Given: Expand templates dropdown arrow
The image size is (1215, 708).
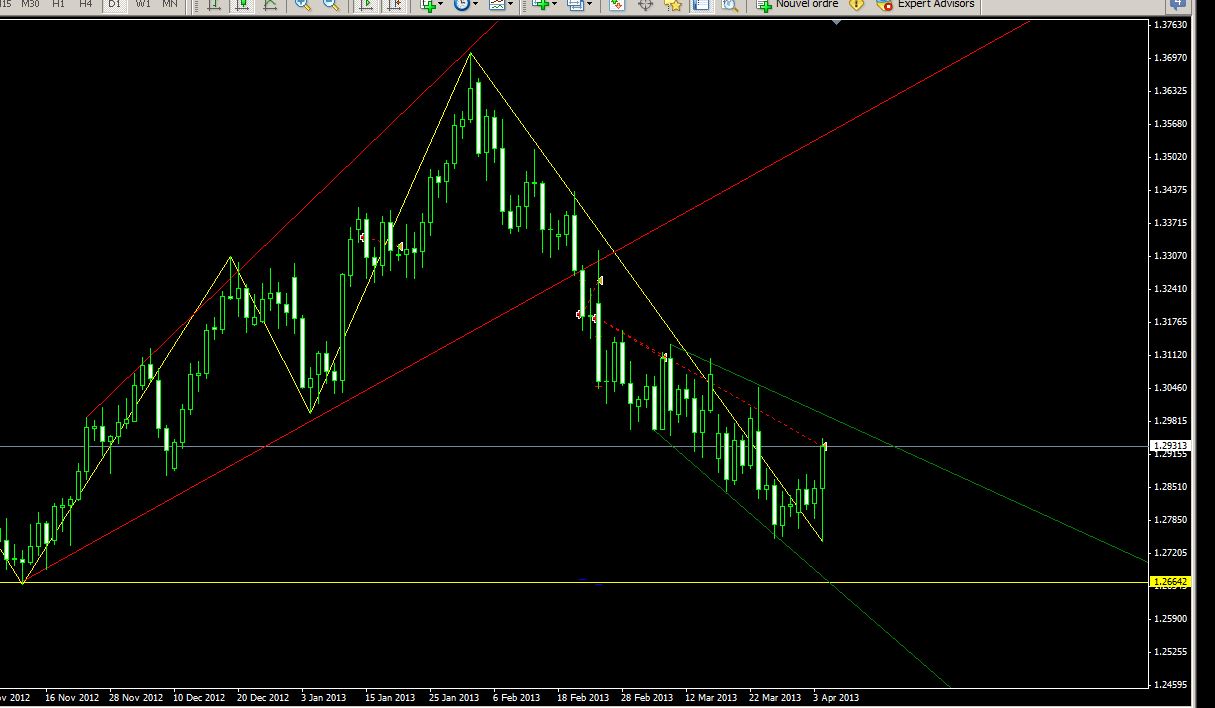Looking at the screenshot, I should [510, 5].
